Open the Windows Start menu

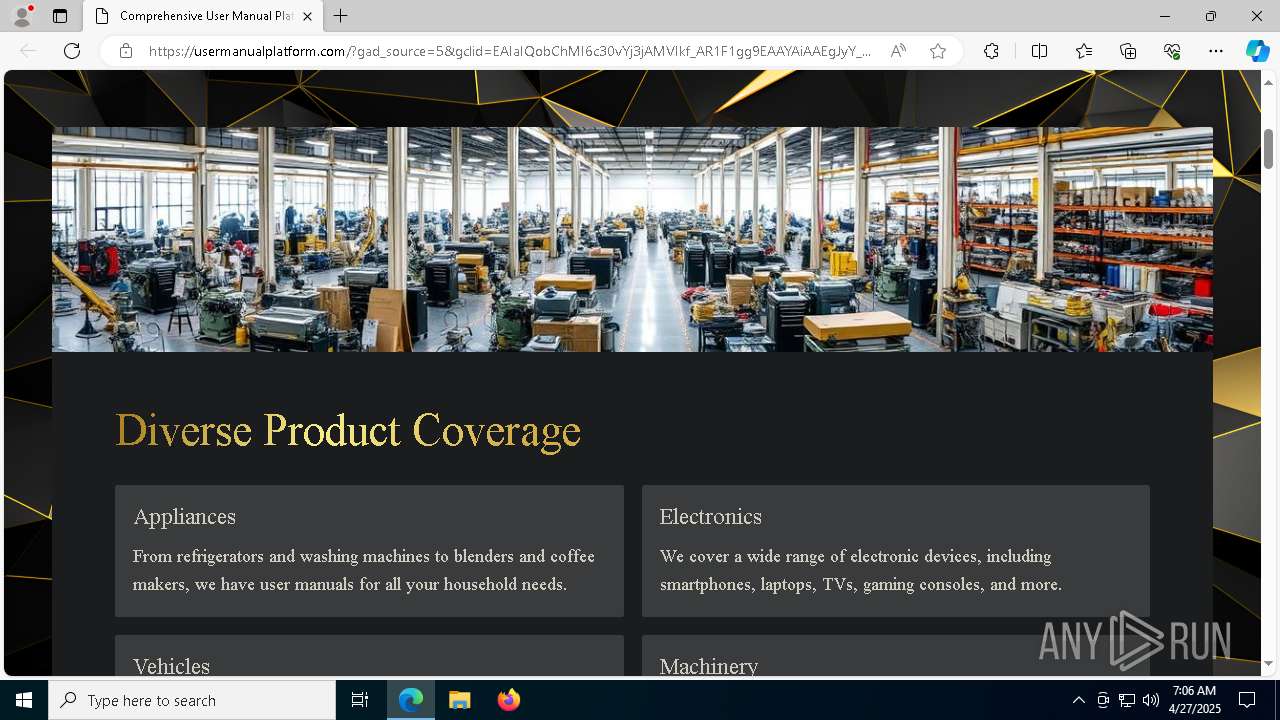[24, 700]
